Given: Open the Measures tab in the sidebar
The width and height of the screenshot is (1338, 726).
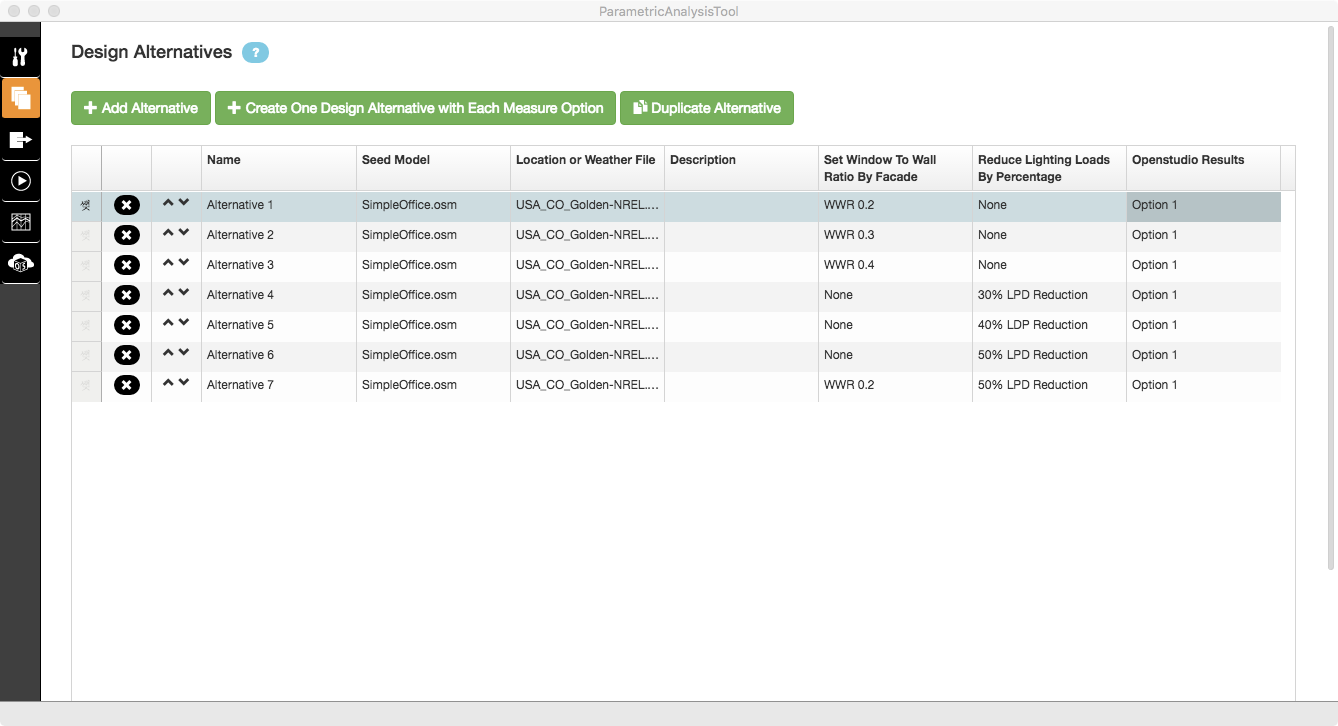Looking at the screenshot, I should (x=20, y=57).
